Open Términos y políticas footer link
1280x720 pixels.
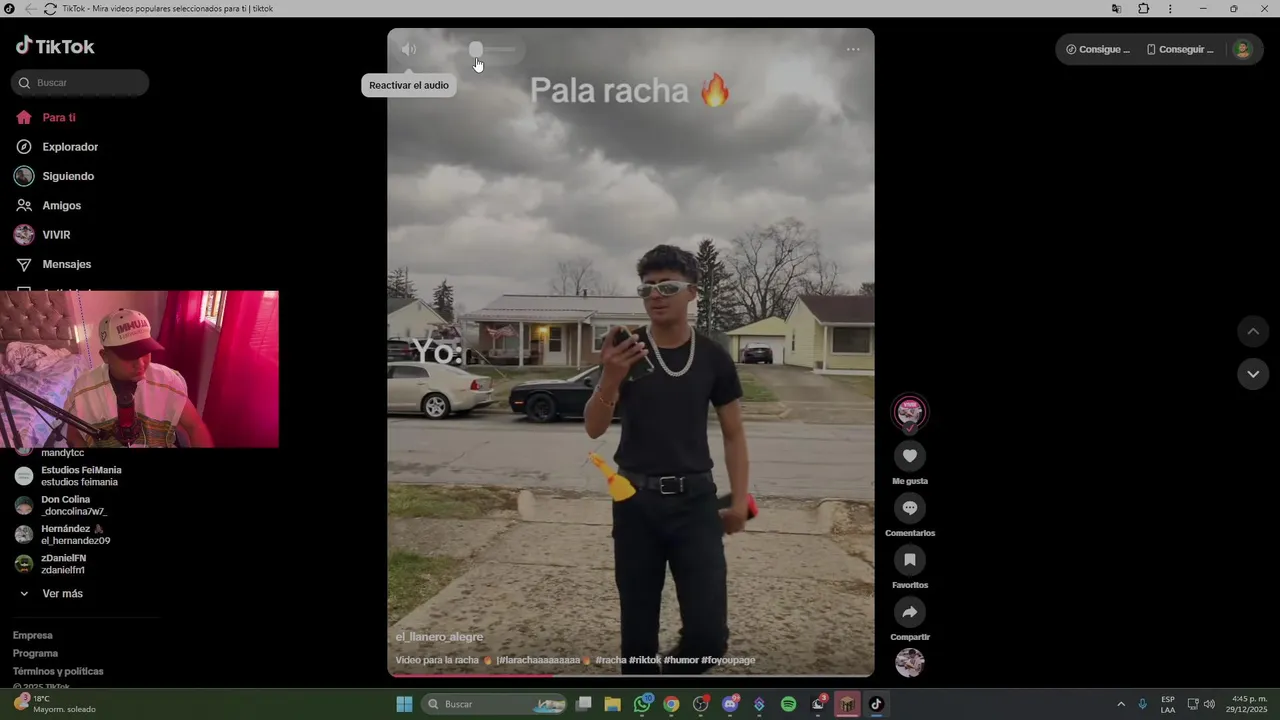[58, 671]
